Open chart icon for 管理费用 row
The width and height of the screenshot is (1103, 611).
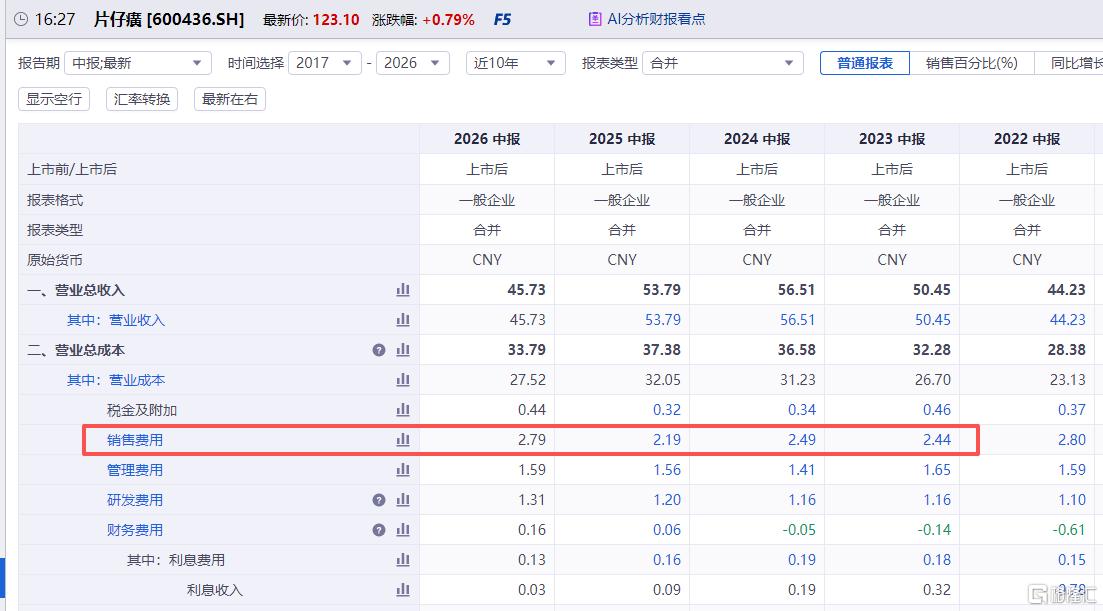(403, 470)
